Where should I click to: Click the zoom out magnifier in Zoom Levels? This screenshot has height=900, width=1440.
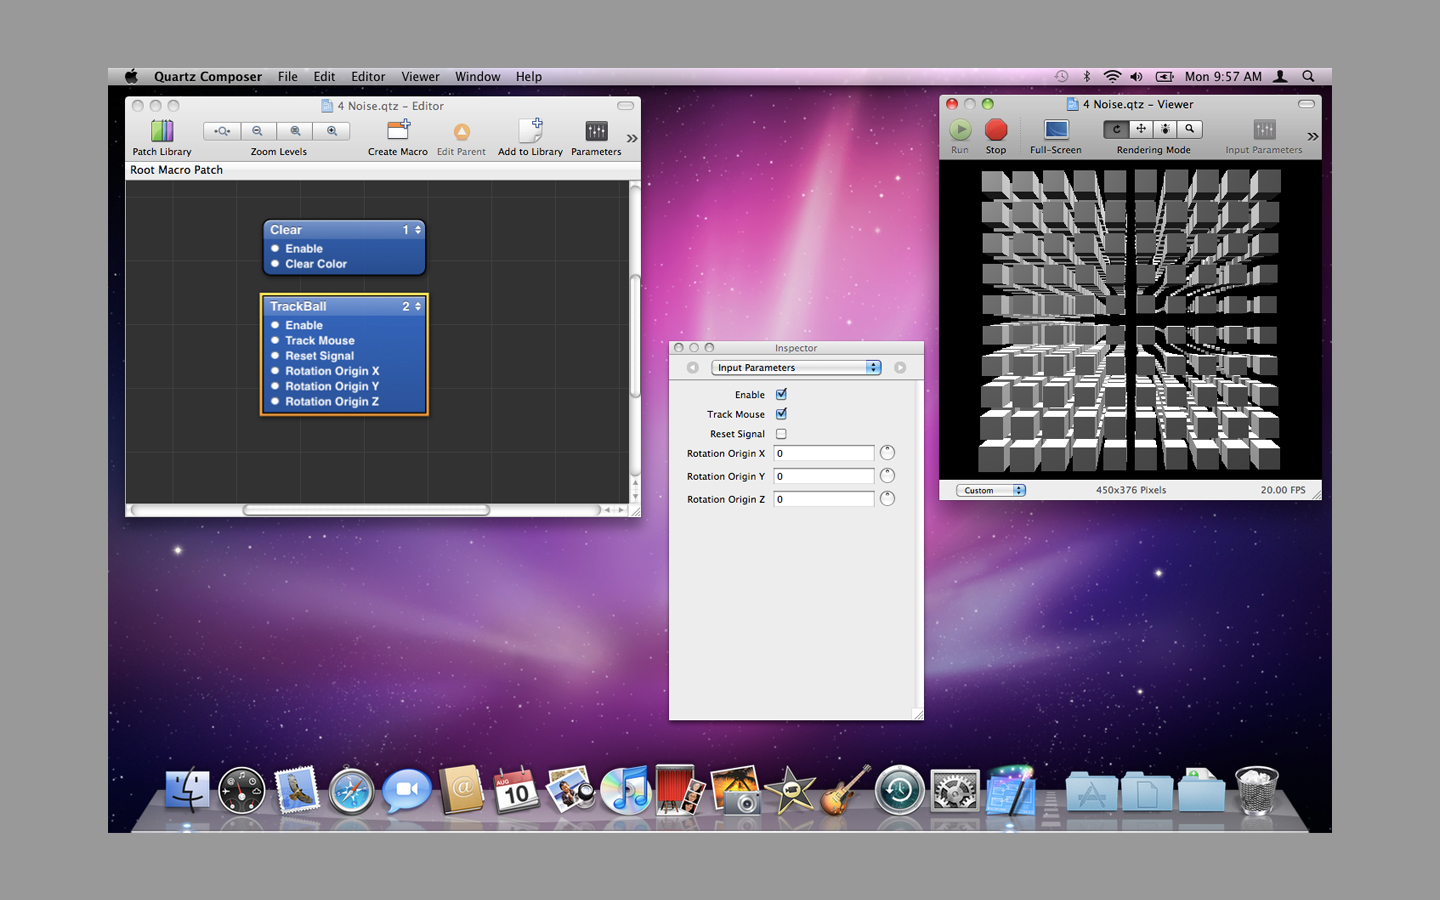pyautogui.click(x=258, y=131)
